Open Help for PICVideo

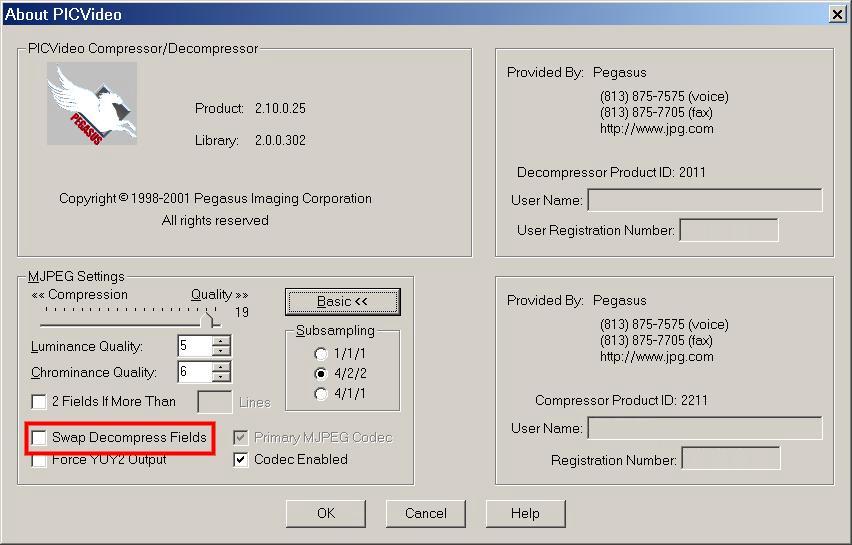coord(525,513)
